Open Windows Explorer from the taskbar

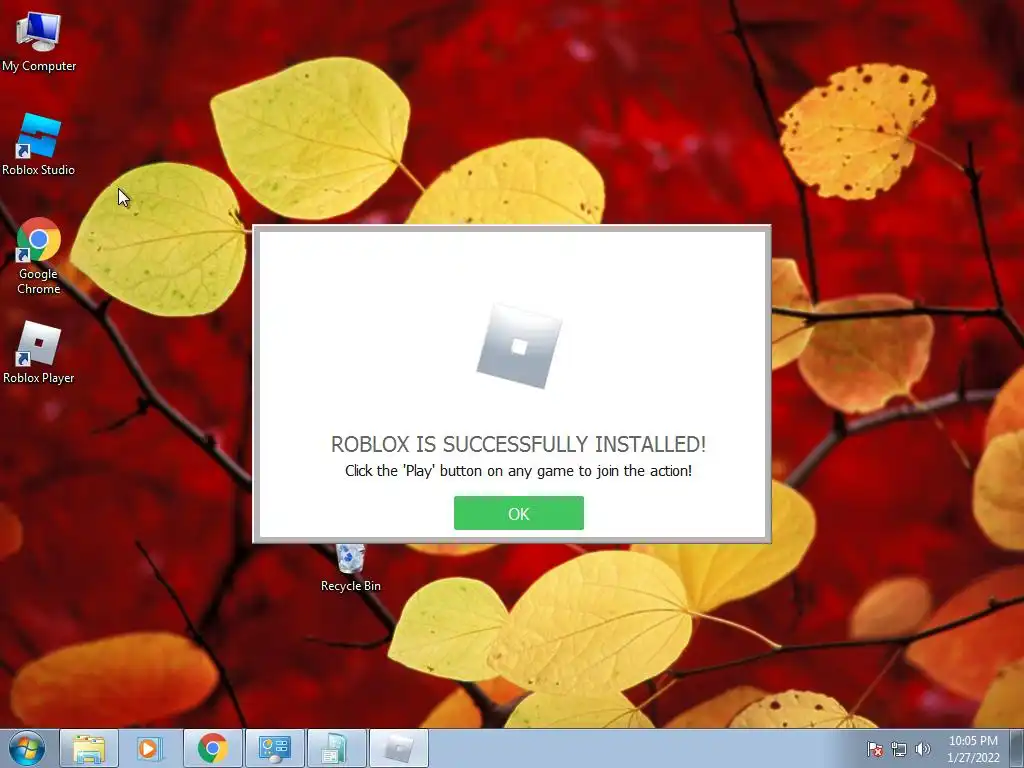[89, 748]
